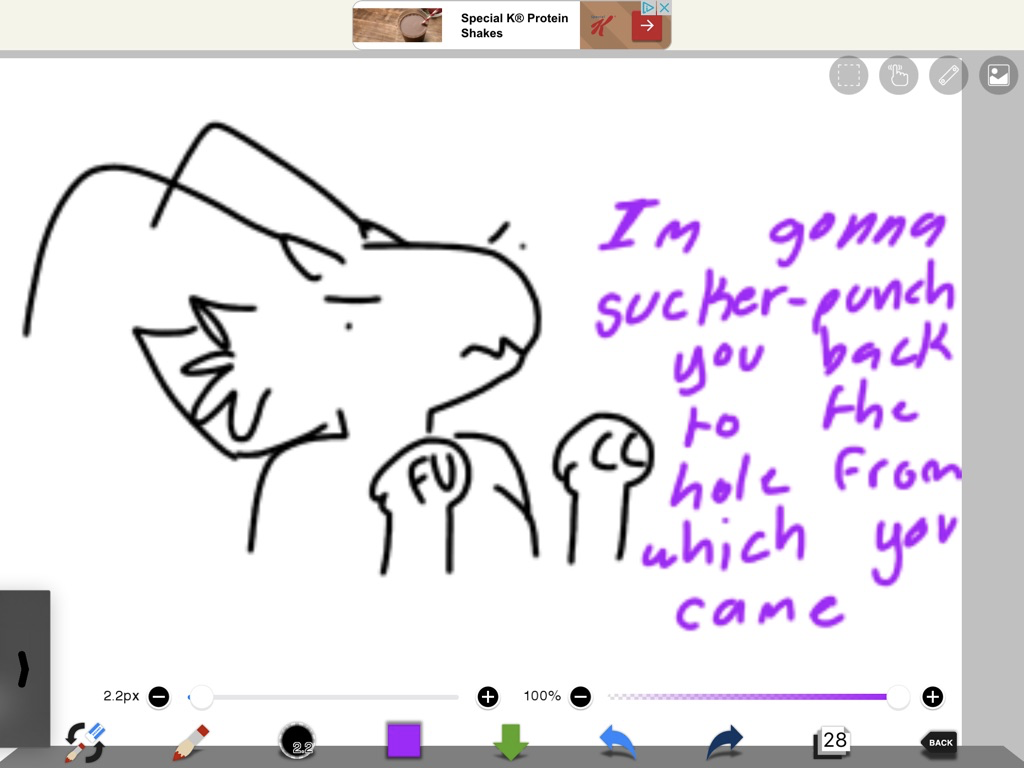Click the purple opacity slider track
Screen dimensions: 1024x768
point(750,696)
